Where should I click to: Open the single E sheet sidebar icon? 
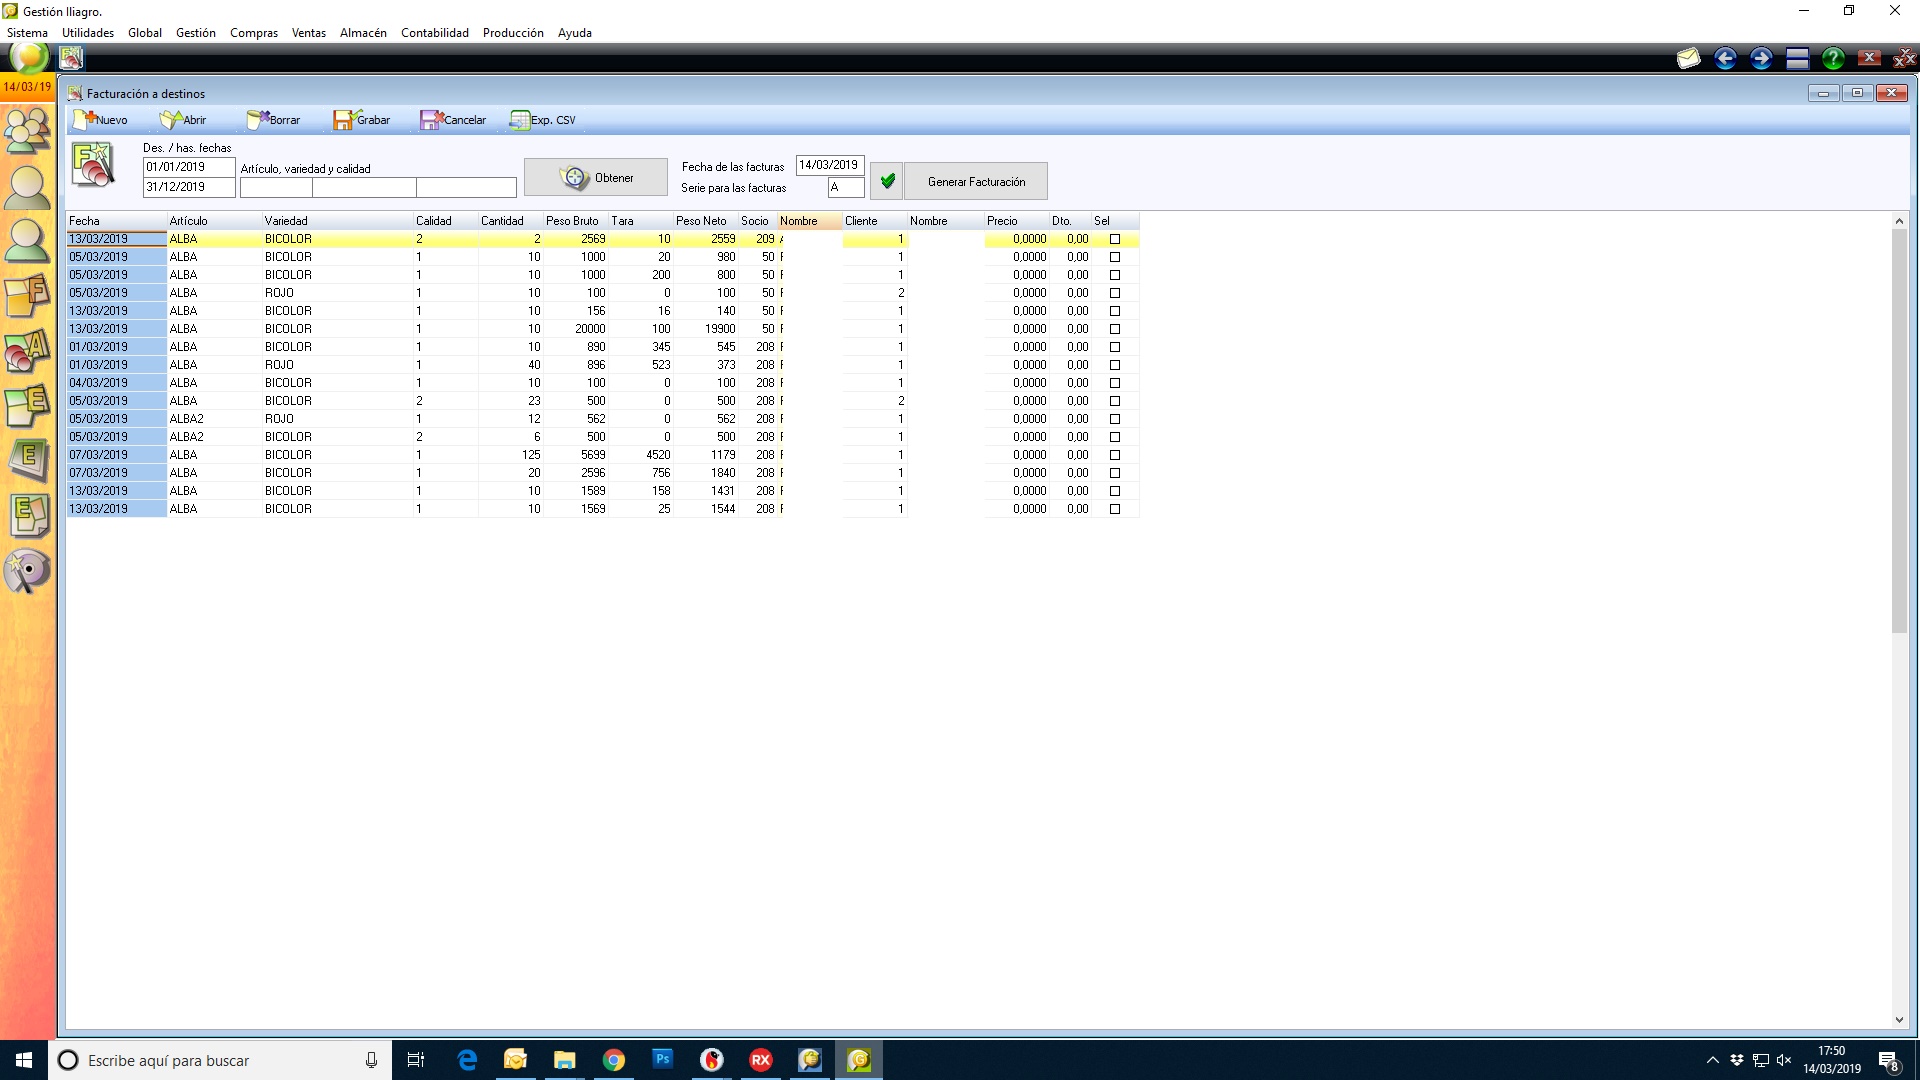[x=27, y=461]
